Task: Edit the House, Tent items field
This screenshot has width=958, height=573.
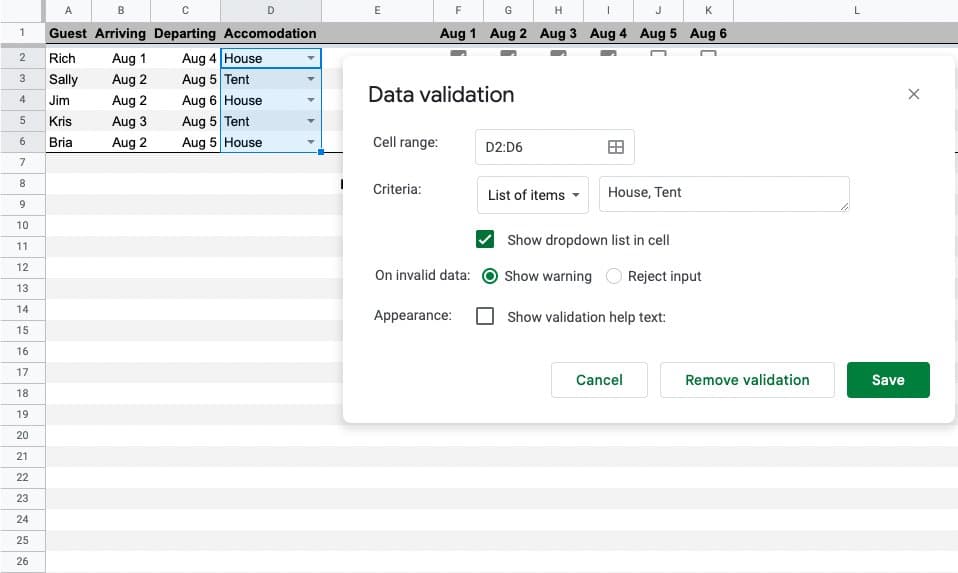Action: click(x=723, y=194)
